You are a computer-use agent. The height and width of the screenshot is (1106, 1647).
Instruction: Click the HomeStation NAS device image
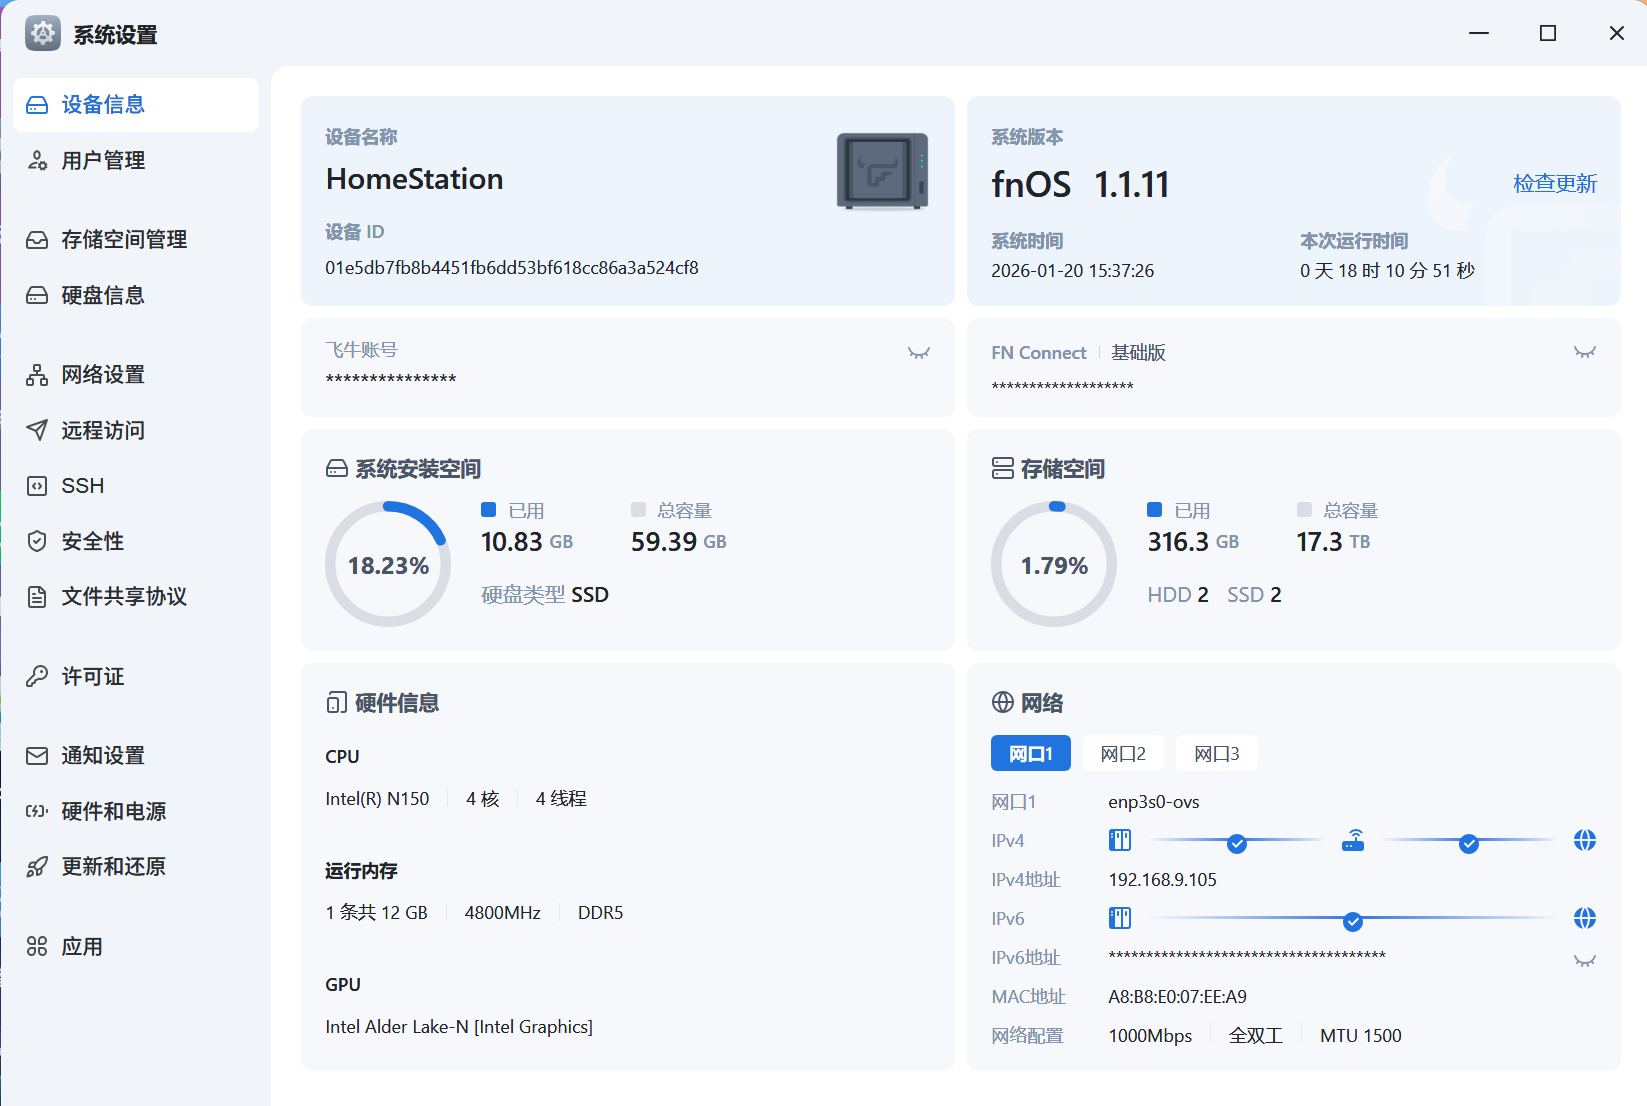pos(882,171)
